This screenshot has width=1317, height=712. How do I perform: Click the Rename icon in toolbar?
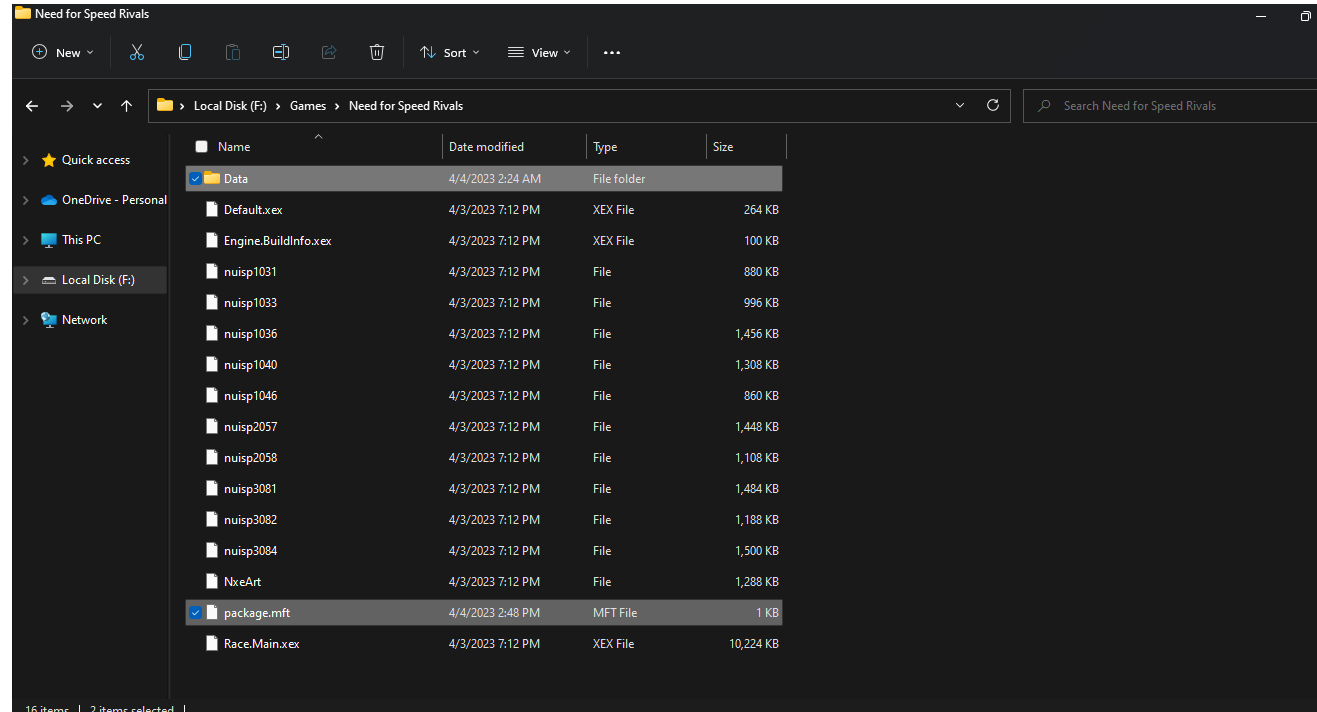[x=281, y=52]
